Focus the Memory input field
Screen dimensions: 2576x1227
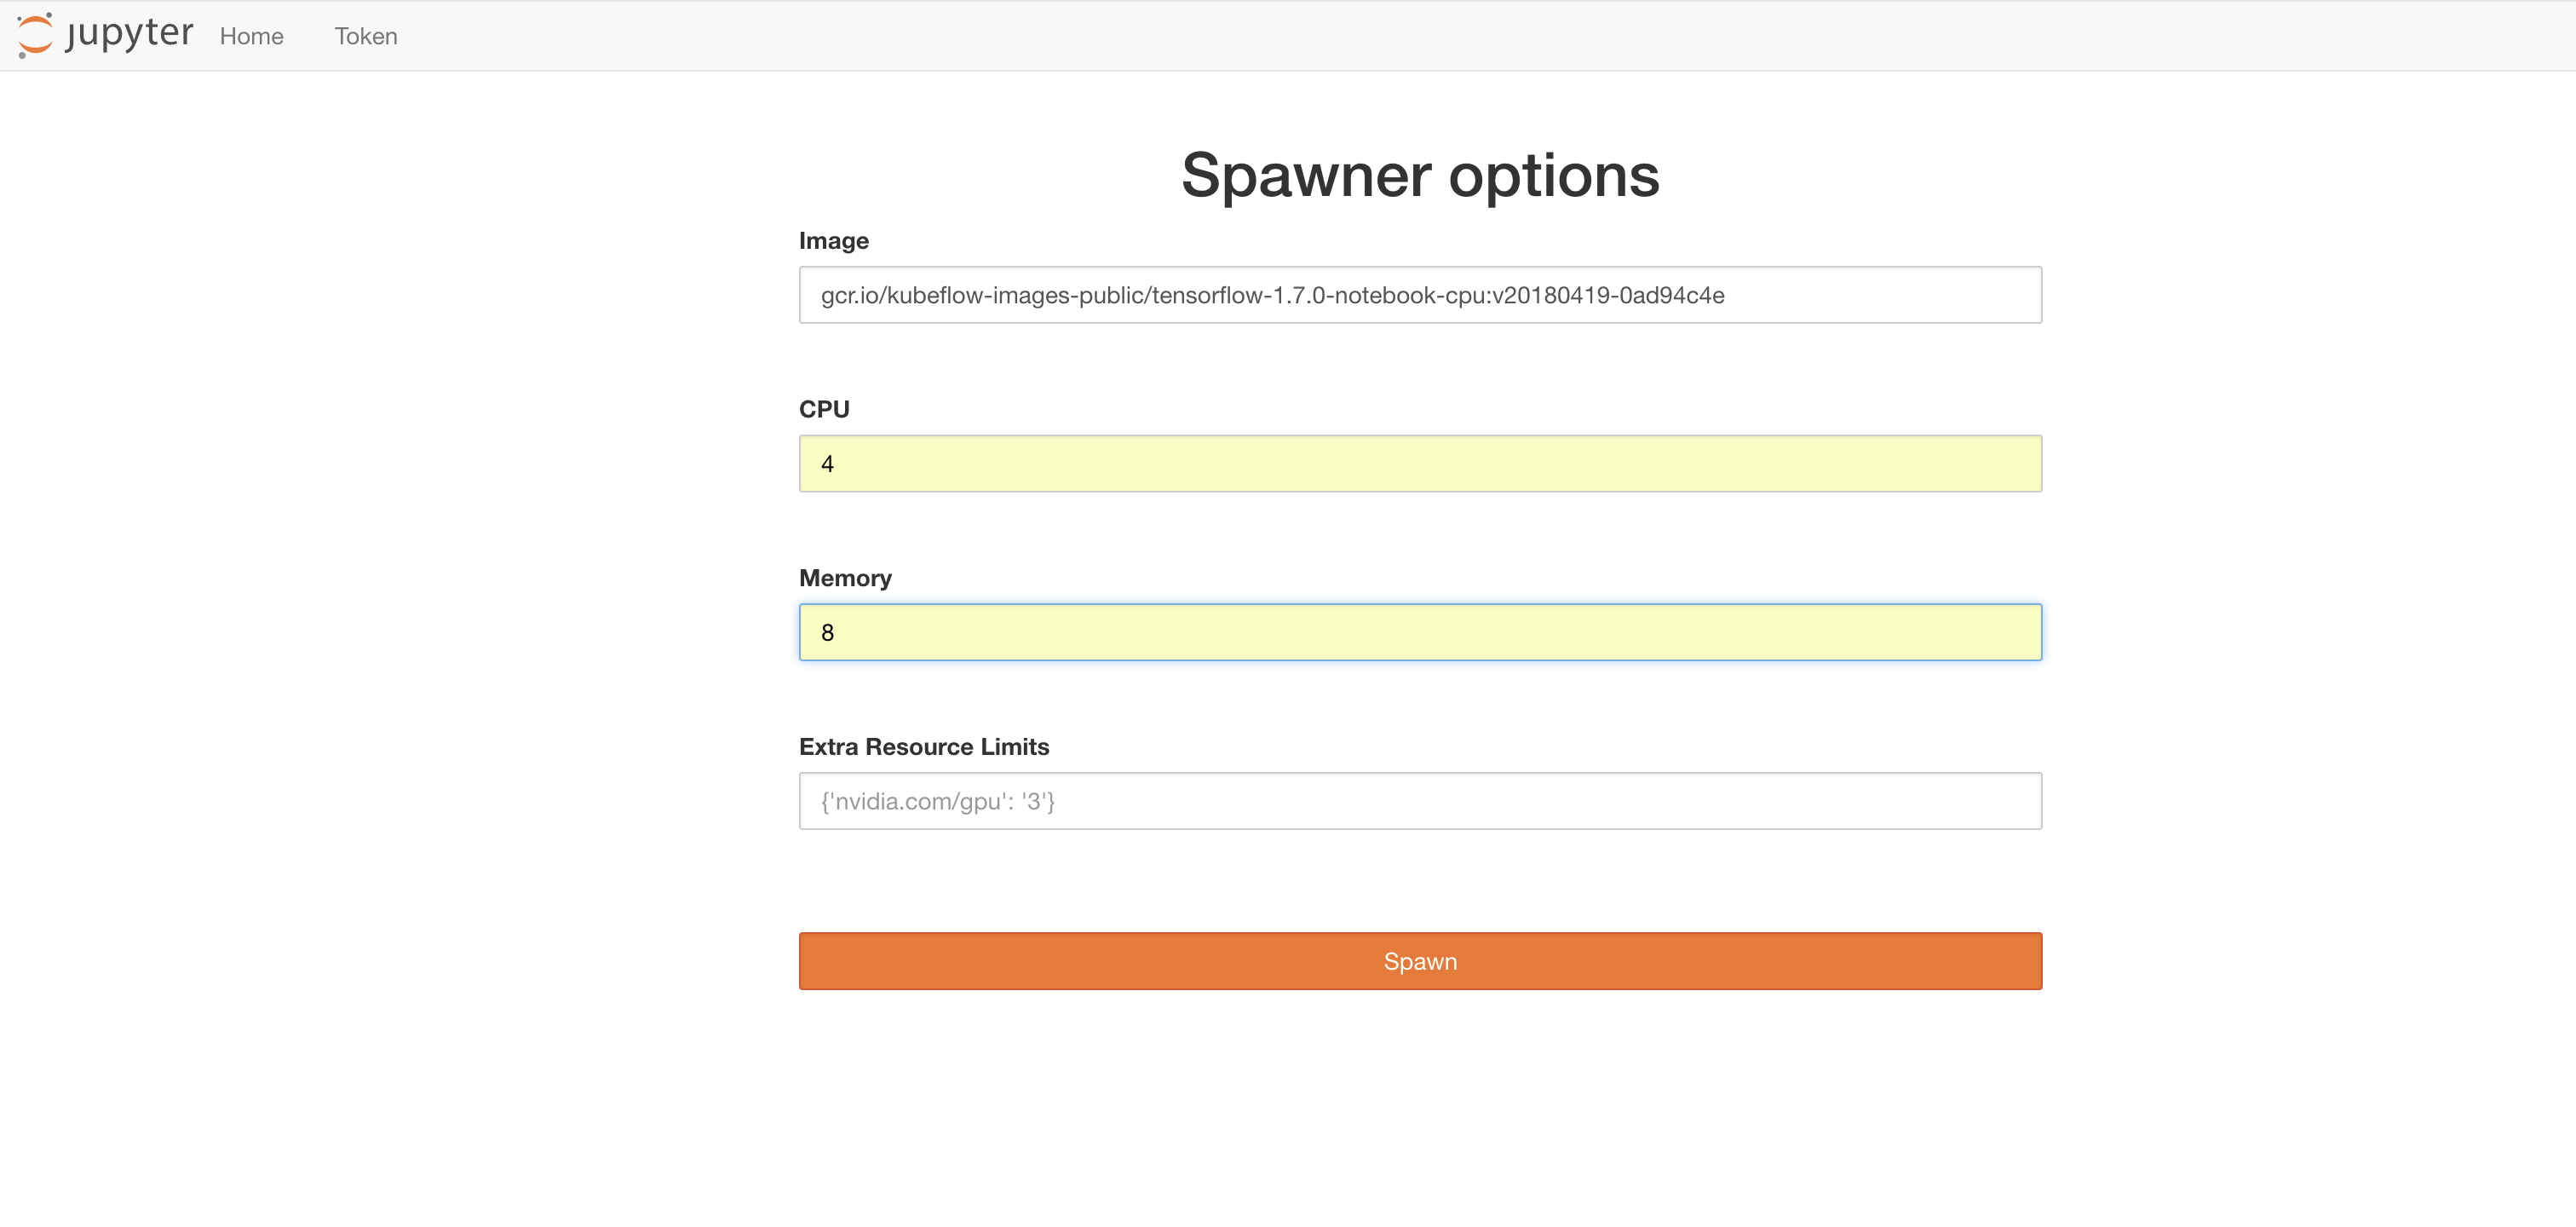pyautogui.click(x=1419, y=632)
